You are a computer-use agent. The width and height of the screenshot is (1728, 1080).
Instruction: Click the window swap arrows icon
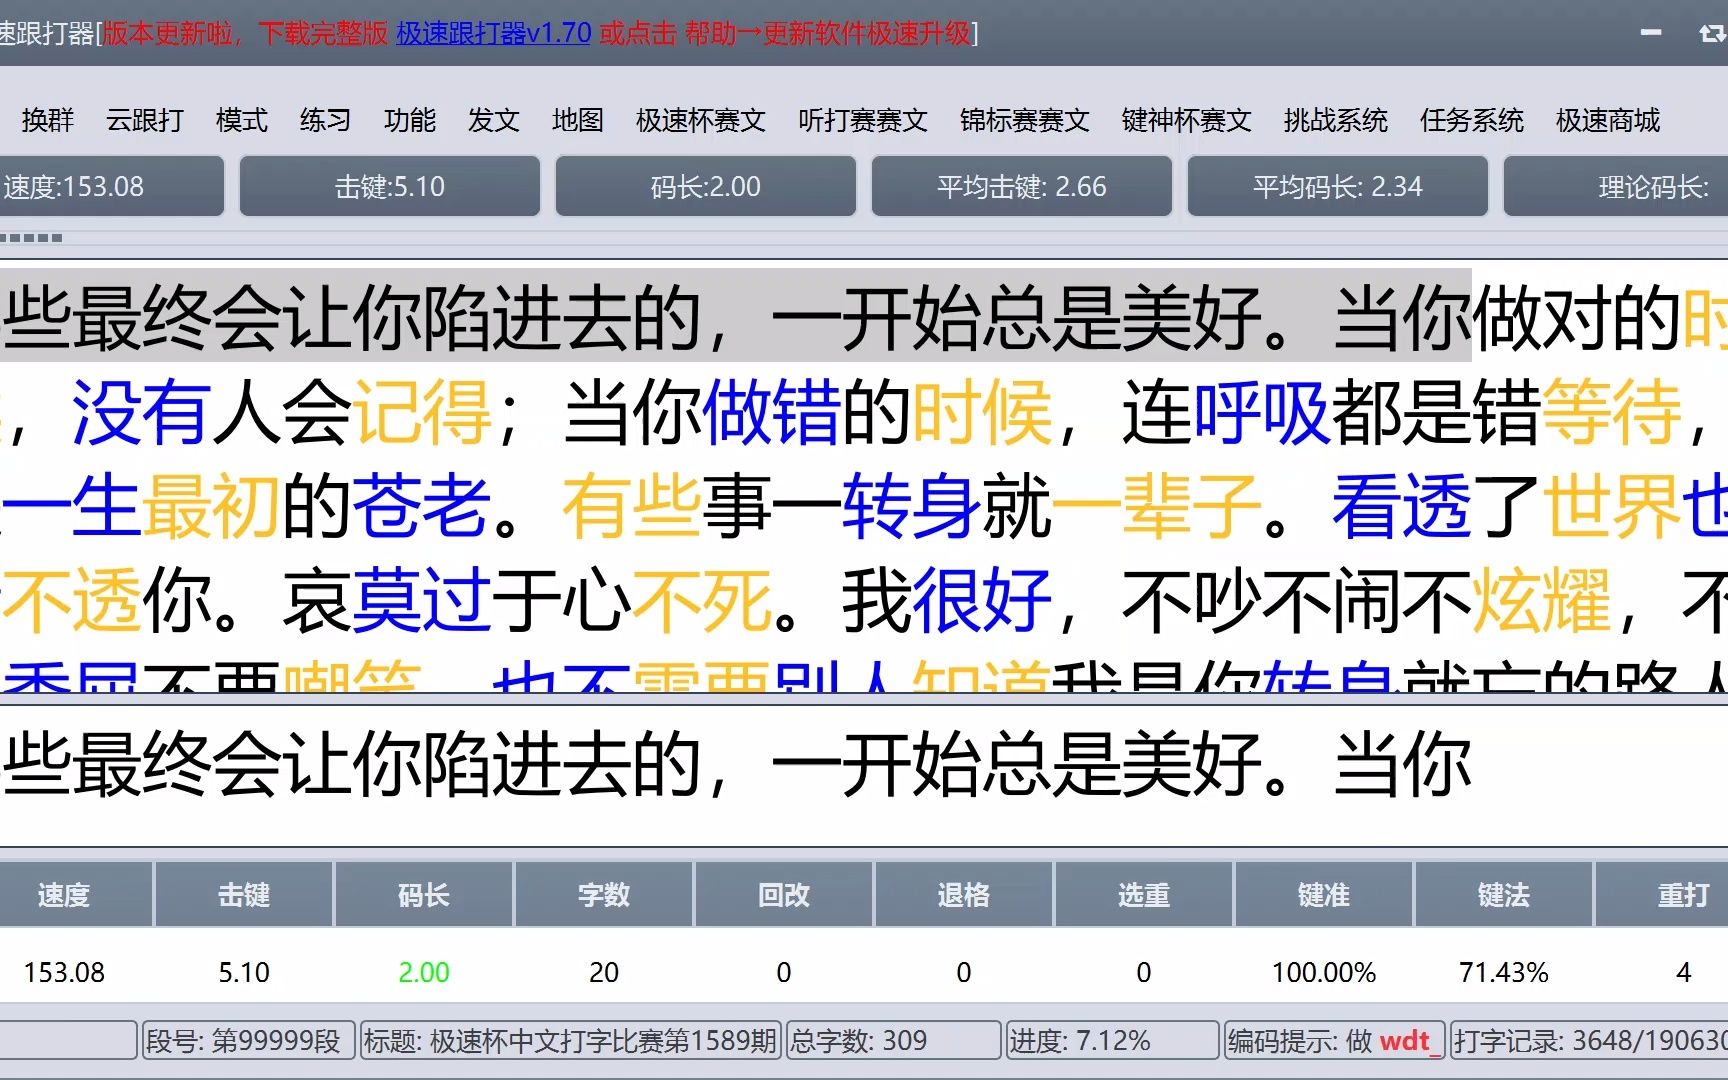coord(1712,33)
